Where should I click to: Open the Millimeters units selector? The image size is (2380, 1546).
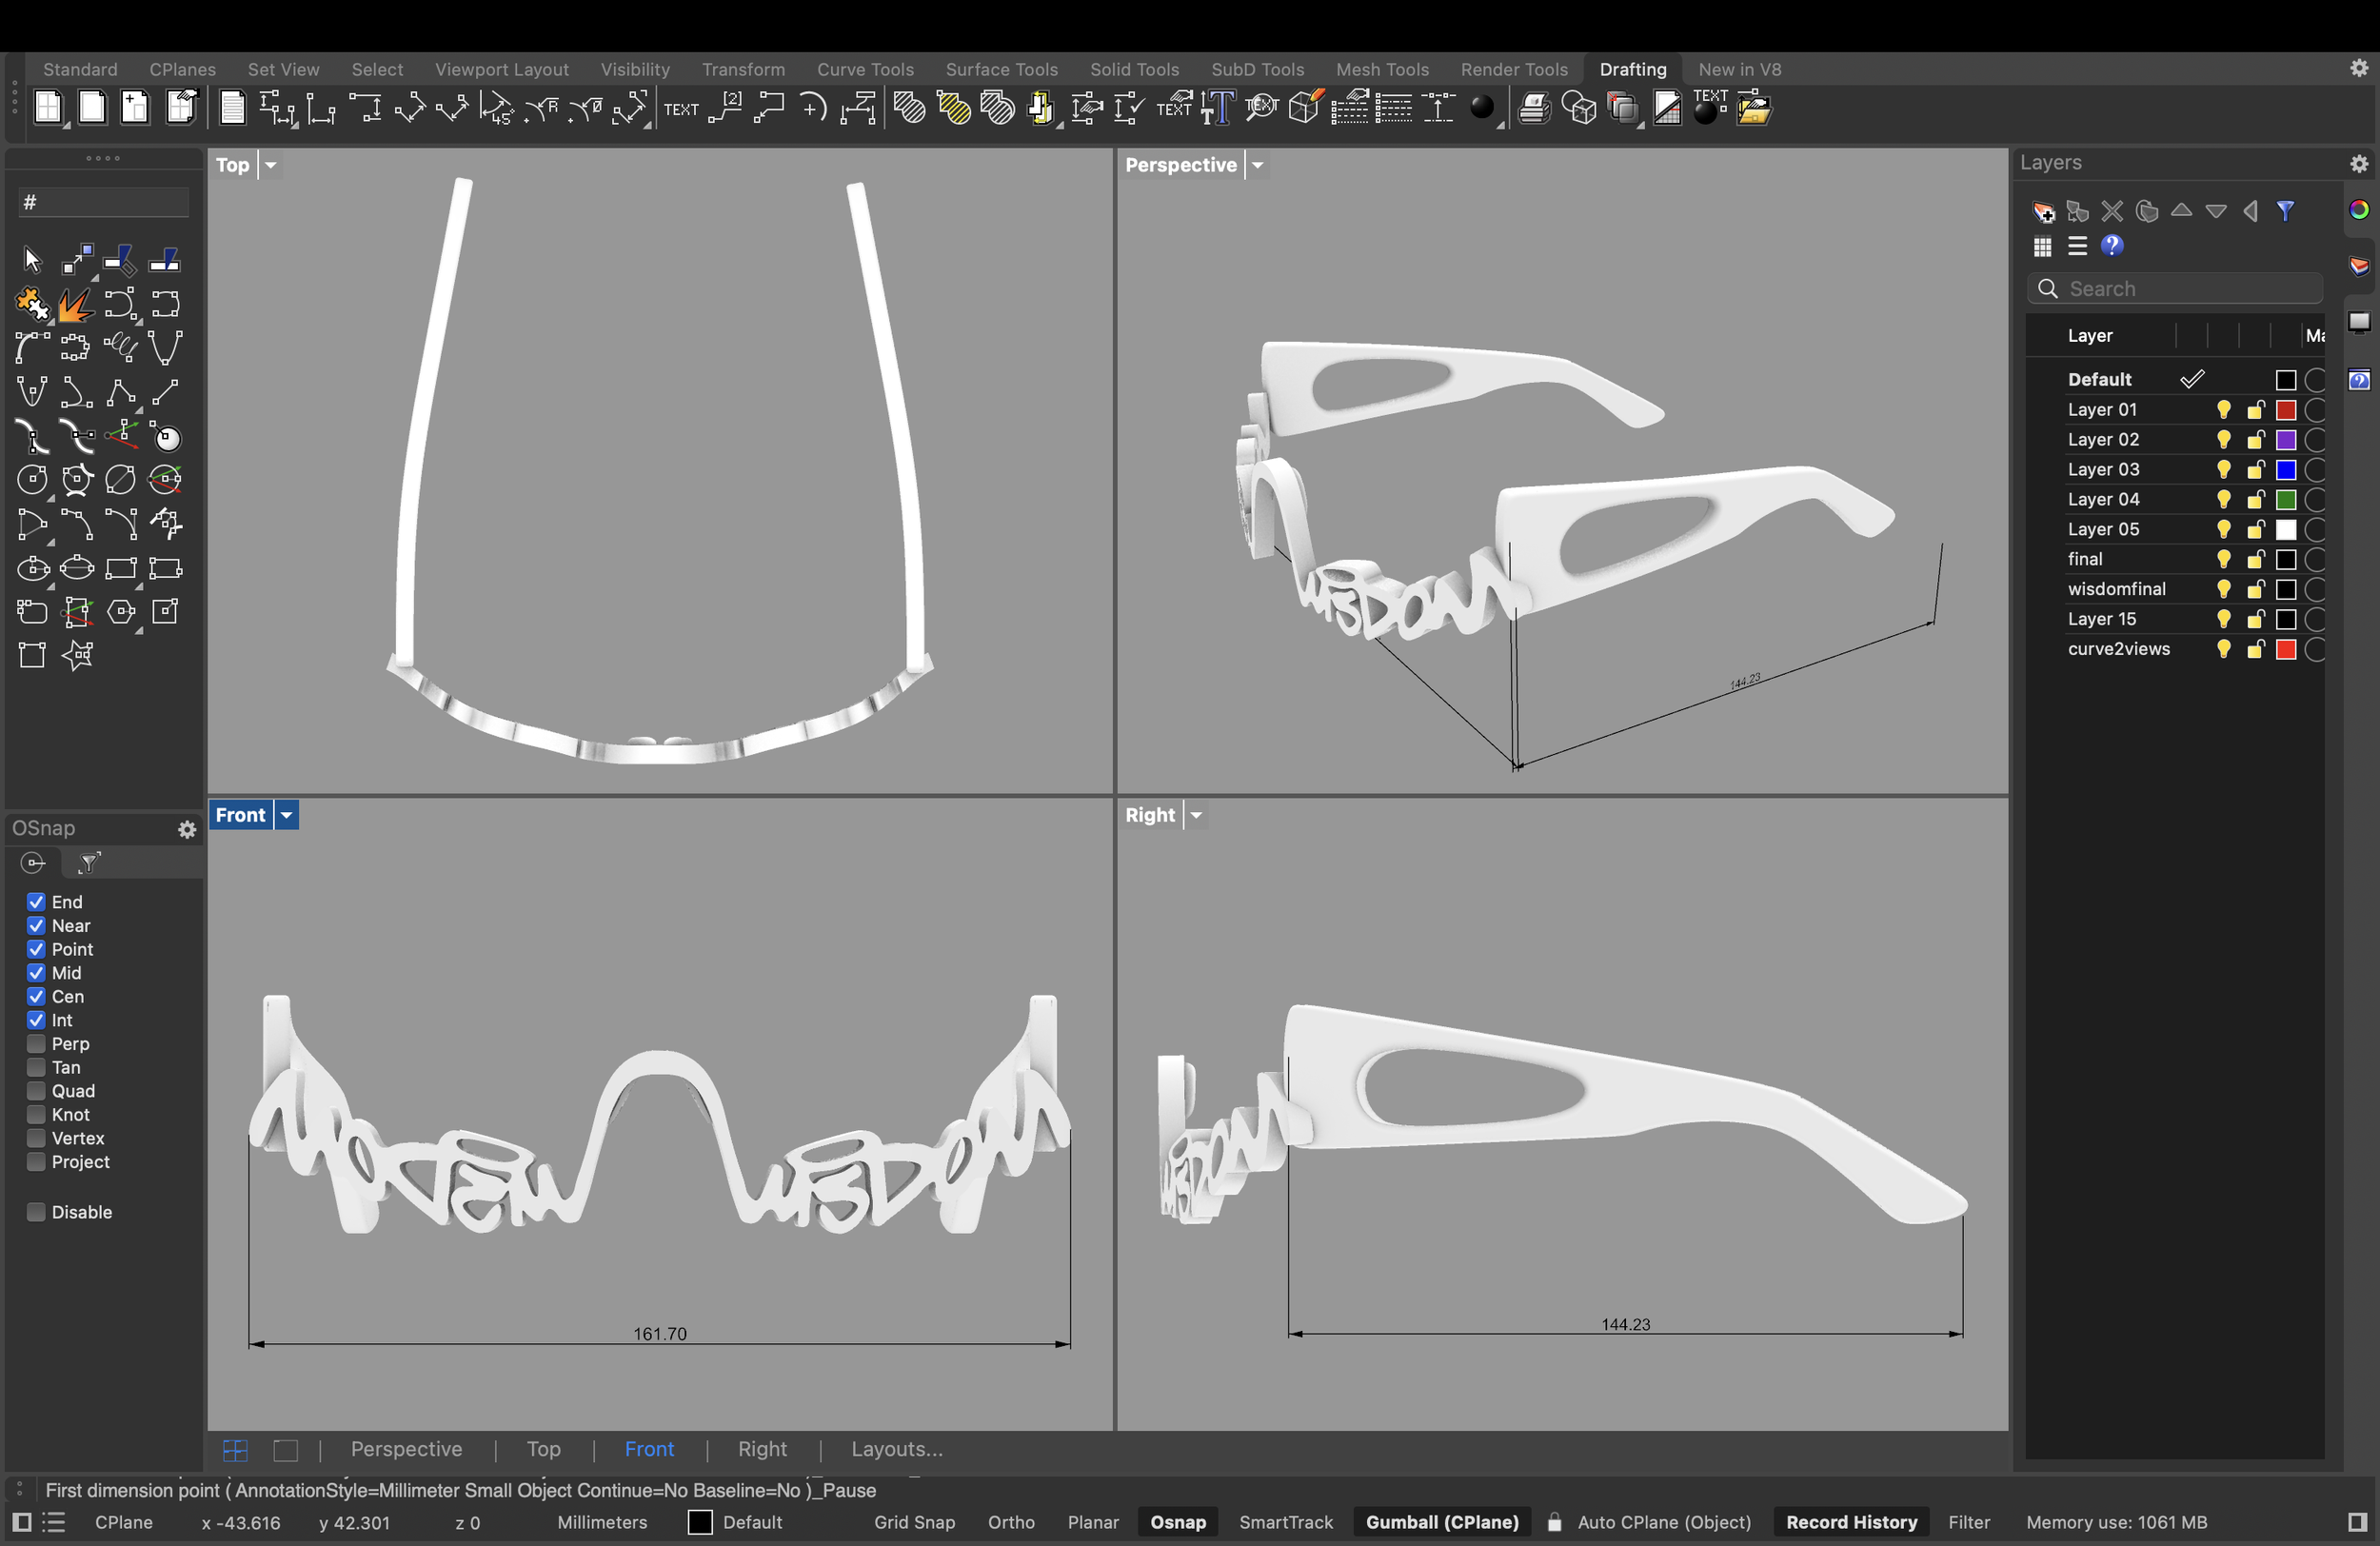pos(602,1522)
